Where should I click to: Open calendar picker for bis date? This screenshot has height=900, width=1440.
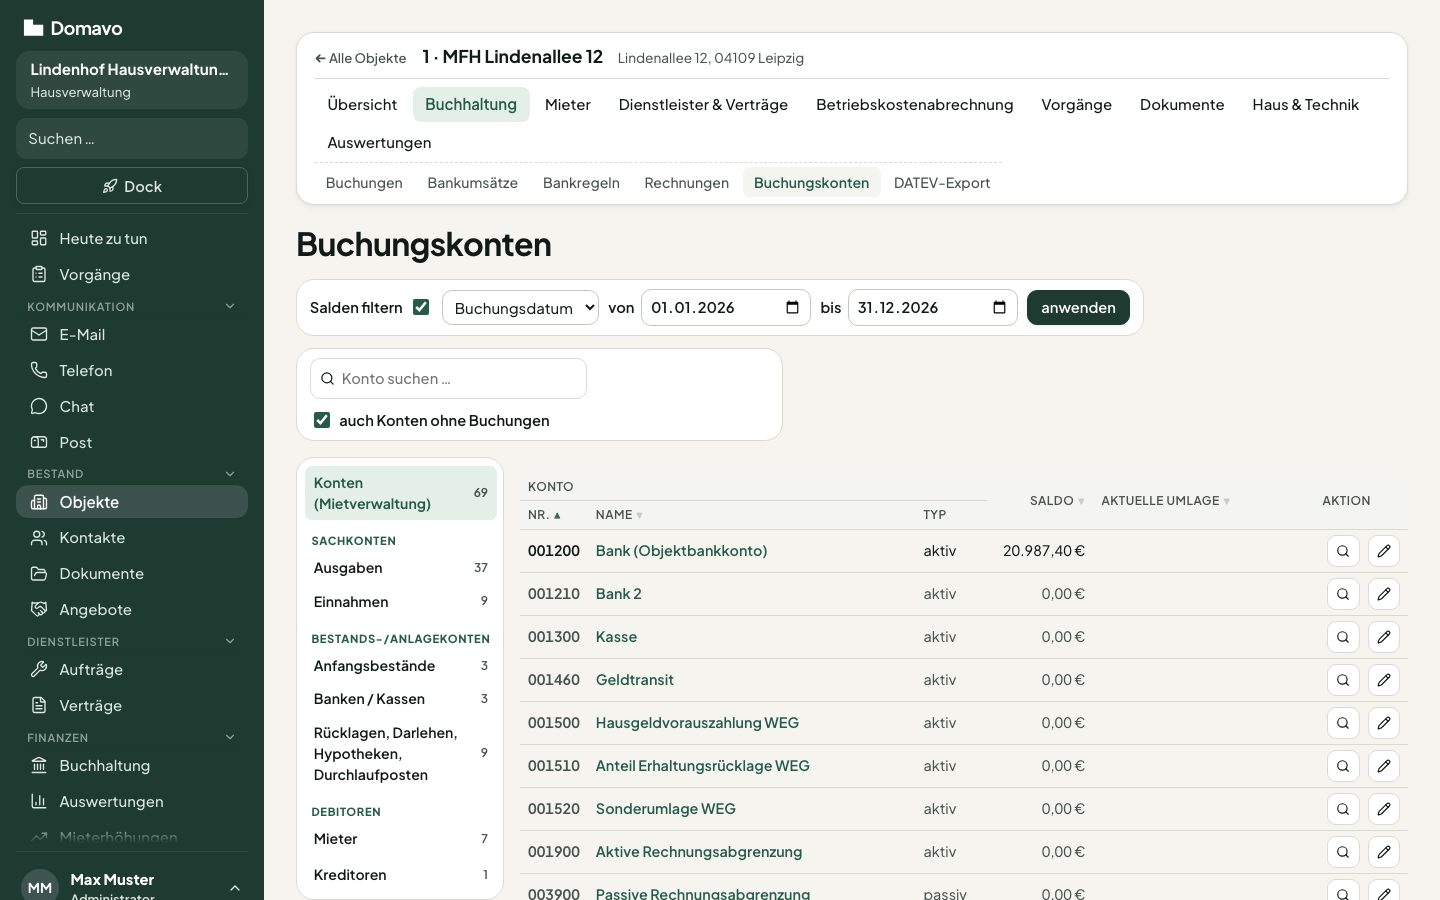point(999,308)
